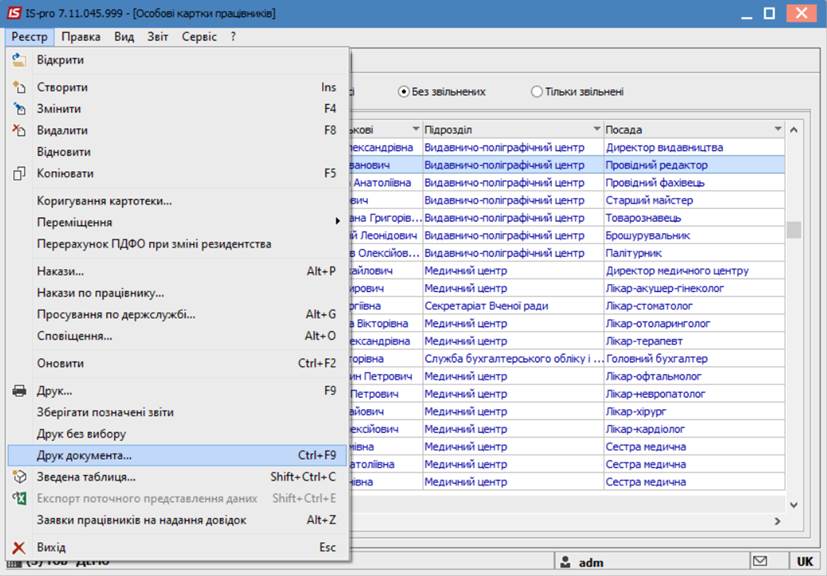Viewport: 827px width, 576px height.
Task: Click the Видалити delete icon
Action: pos(19,130)
